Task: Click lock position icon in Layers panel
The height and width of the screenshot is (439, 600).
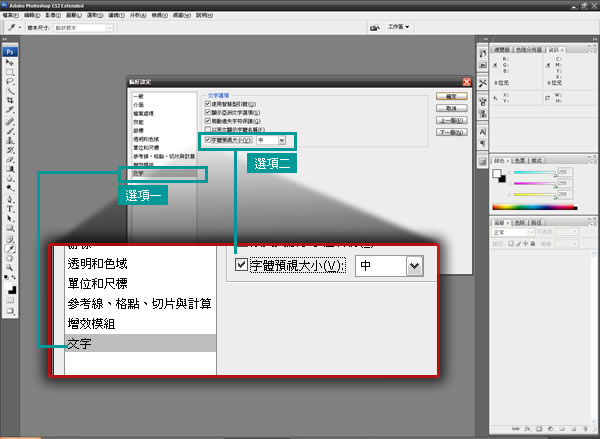Action: [x=525, y=243]
